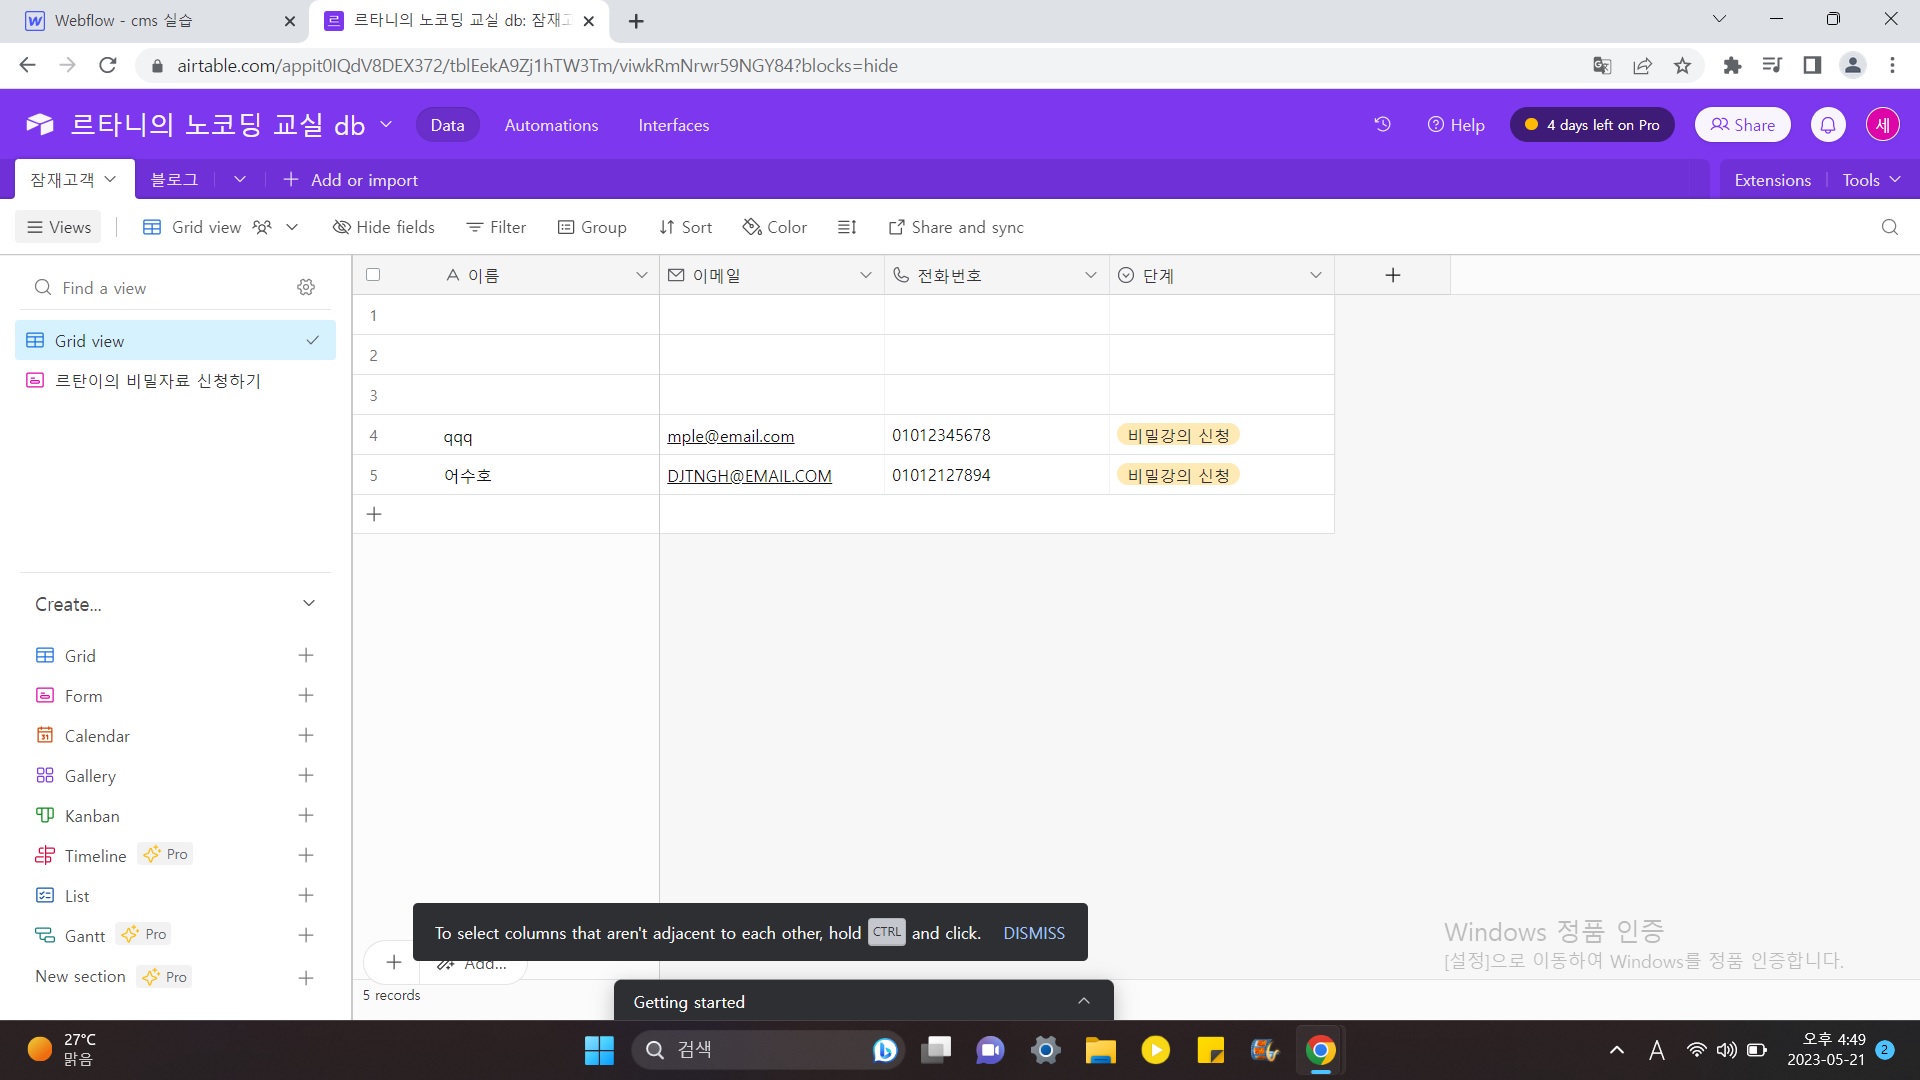Click mple@email.com email link
Image resolution: width=1920 pixels, height=1080 pixels.
click(x=731, y=436)
